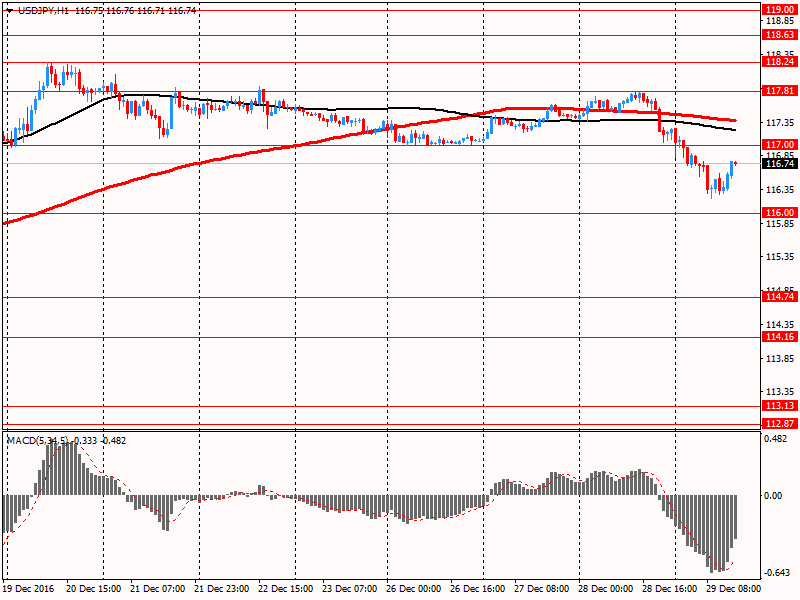The image size is (800, 600).
Task: Click the chart menu triangle beside USDJPY,H1
Action: (10, 11)
